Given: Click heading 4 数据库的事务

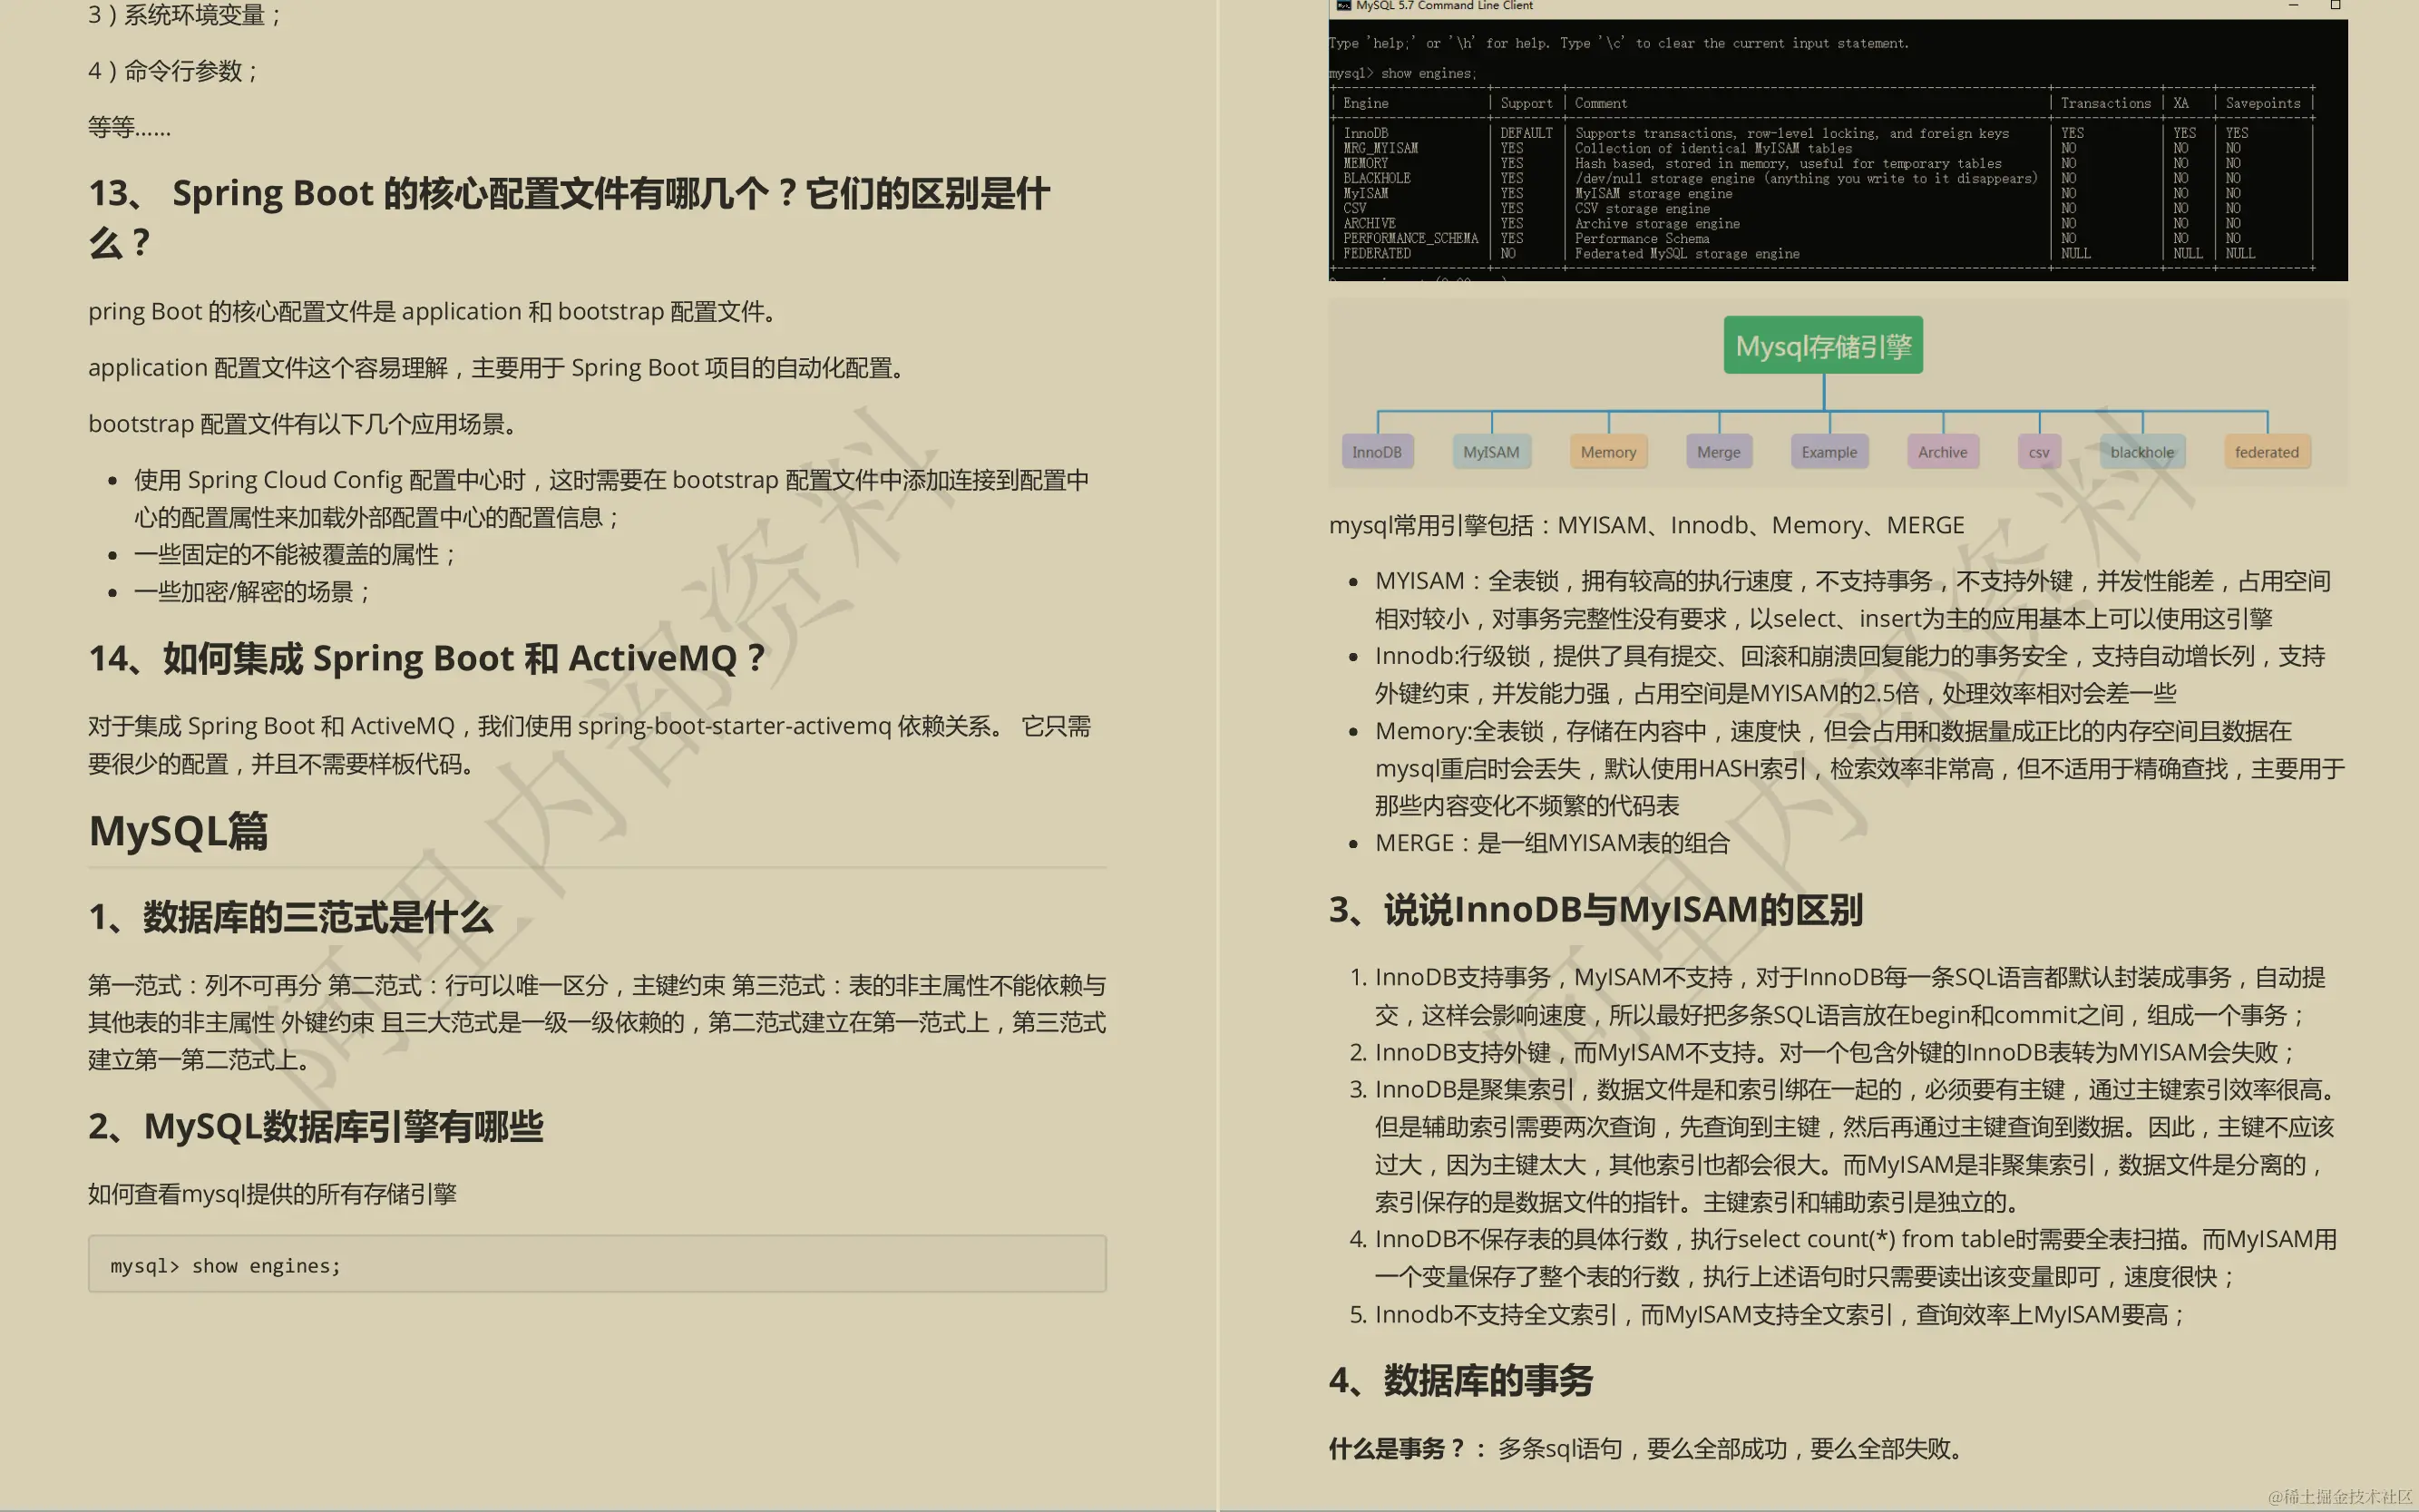Looking at the screenshot, I should coord(1462,1381).
